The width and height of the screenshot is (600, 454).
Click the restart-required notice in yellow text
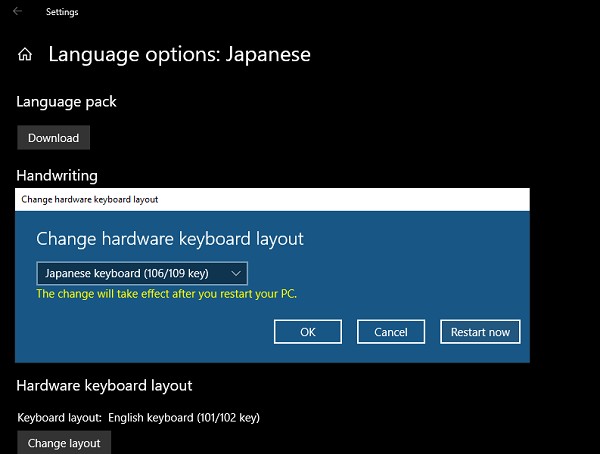(x=166, y=294)
